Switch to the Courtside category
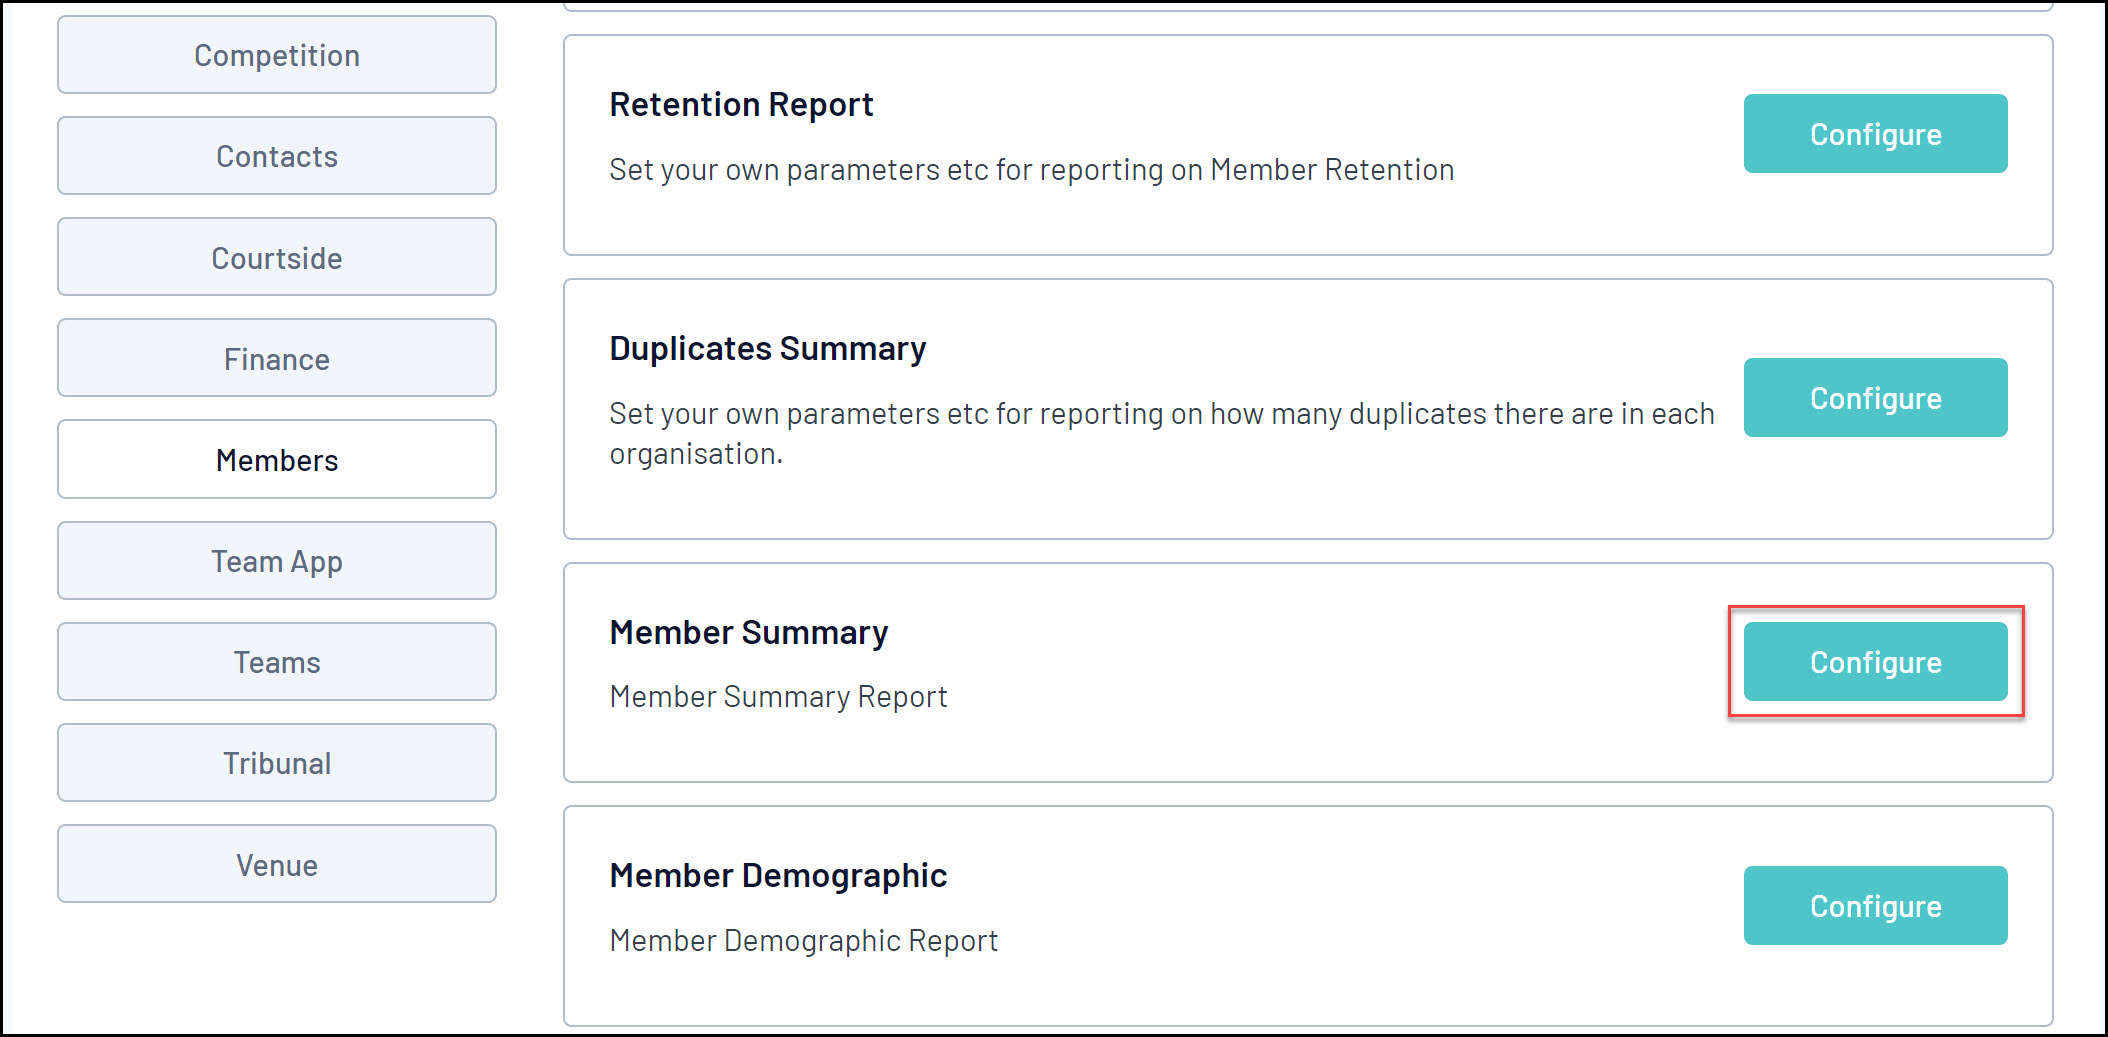Viewport: 2108px width, 1037px height. (277, 258)
